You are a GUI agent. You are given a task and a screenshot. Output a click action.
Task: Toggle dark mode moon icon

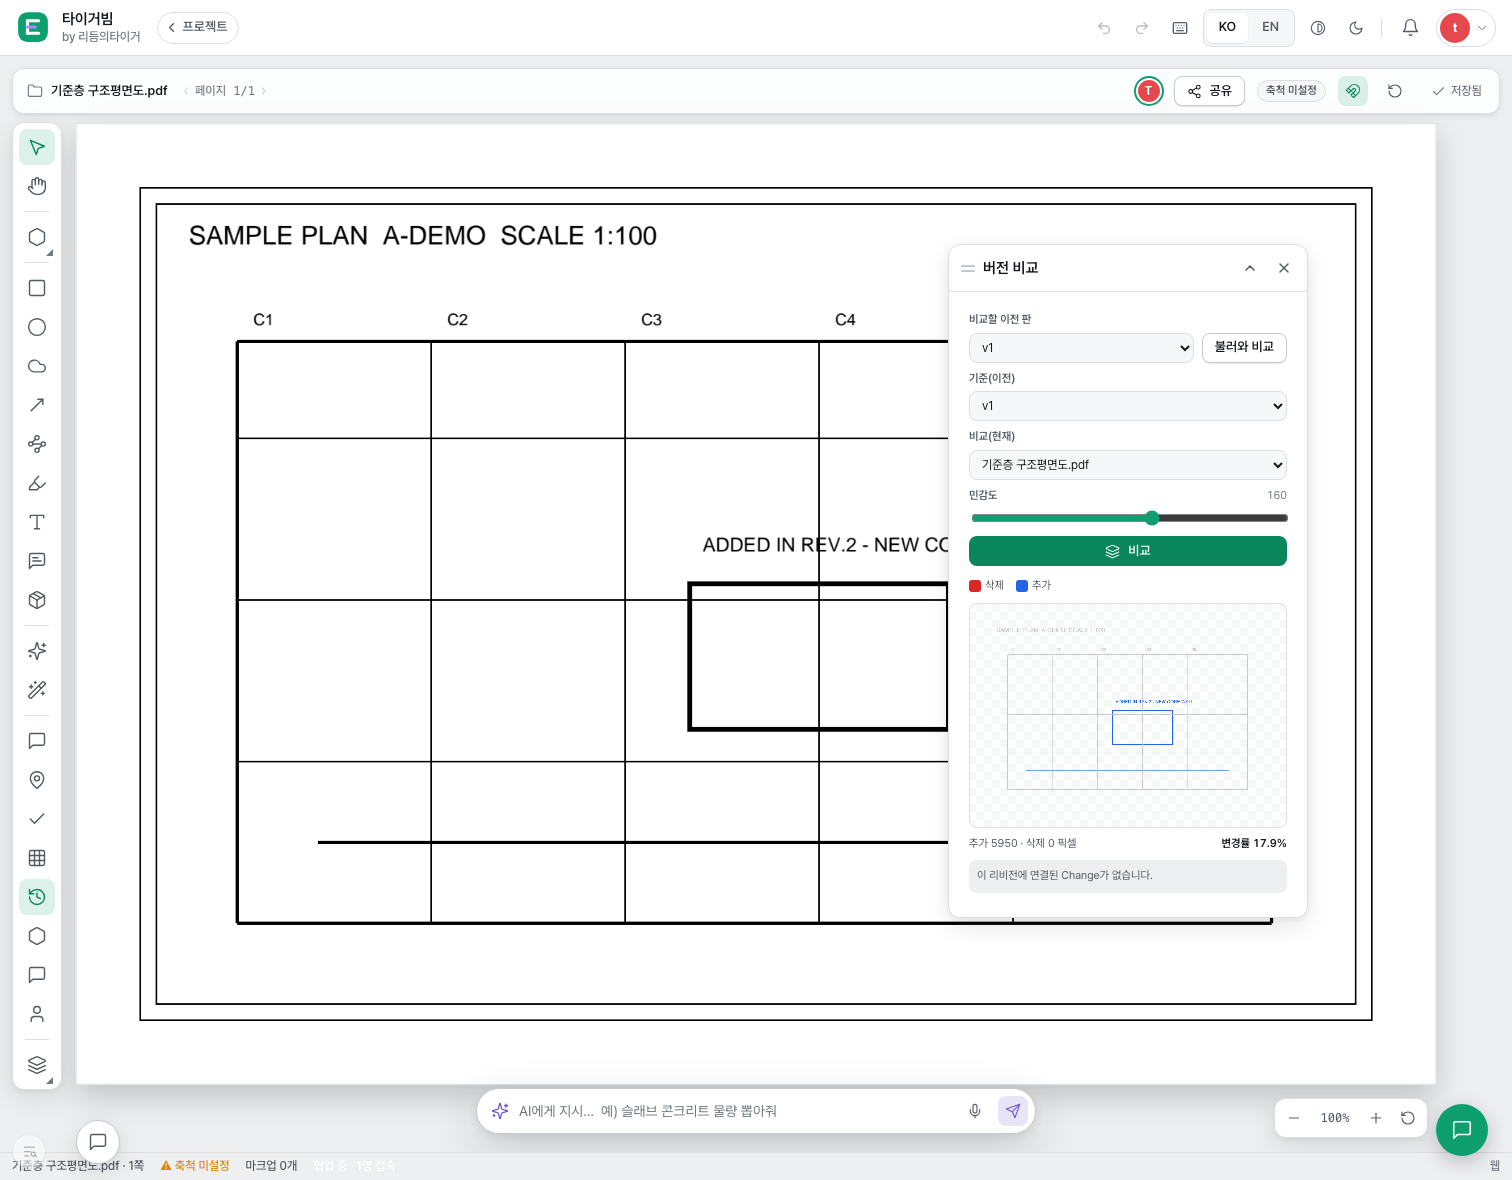point(1356,28)
